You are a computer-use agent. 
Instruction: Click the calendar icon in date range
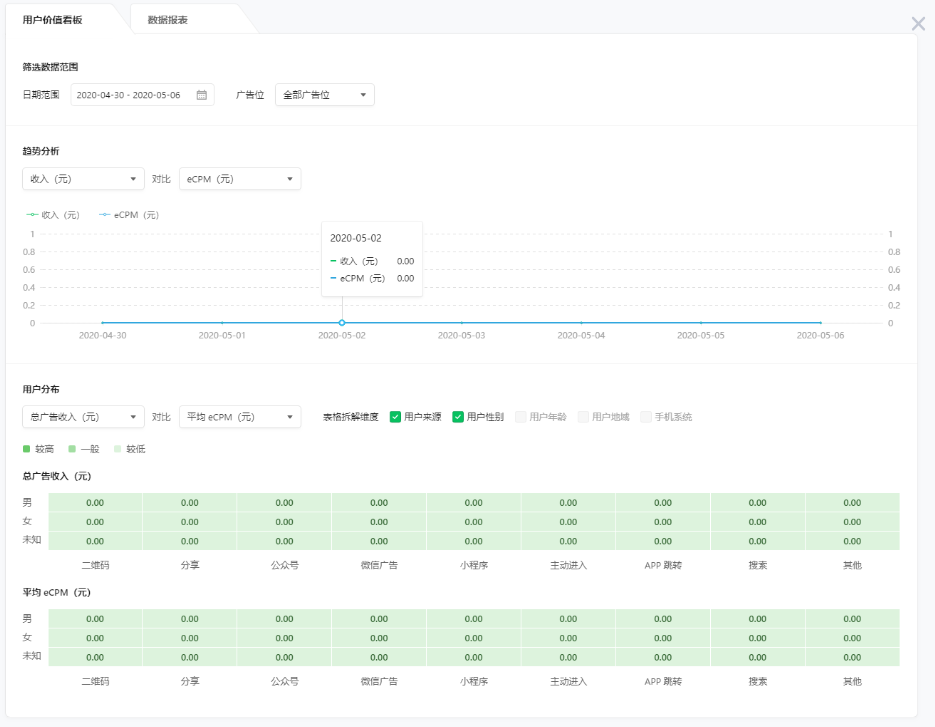[201, 95]
